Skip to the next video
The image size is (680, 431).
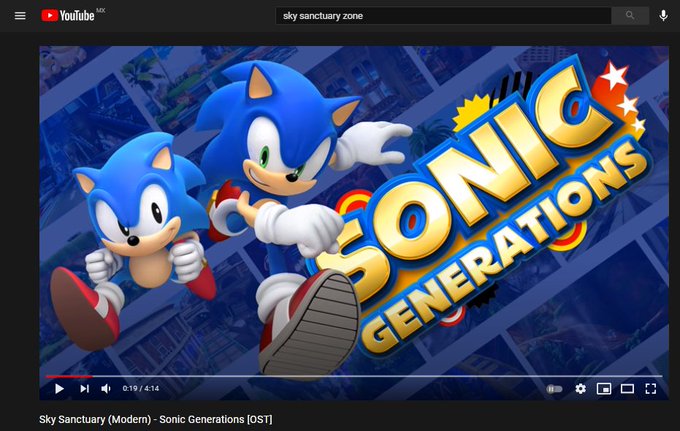[85, 389]
